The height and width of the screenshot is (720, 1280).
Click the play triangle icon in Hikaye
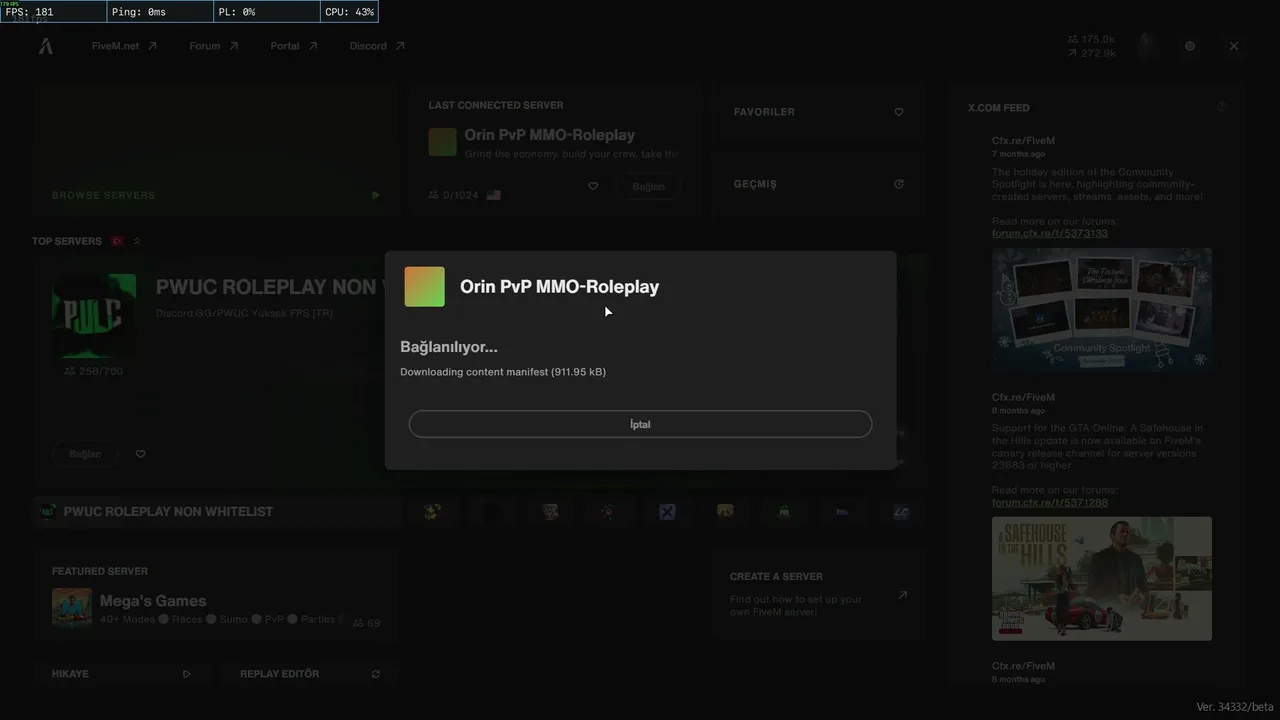tap(187, 674)
